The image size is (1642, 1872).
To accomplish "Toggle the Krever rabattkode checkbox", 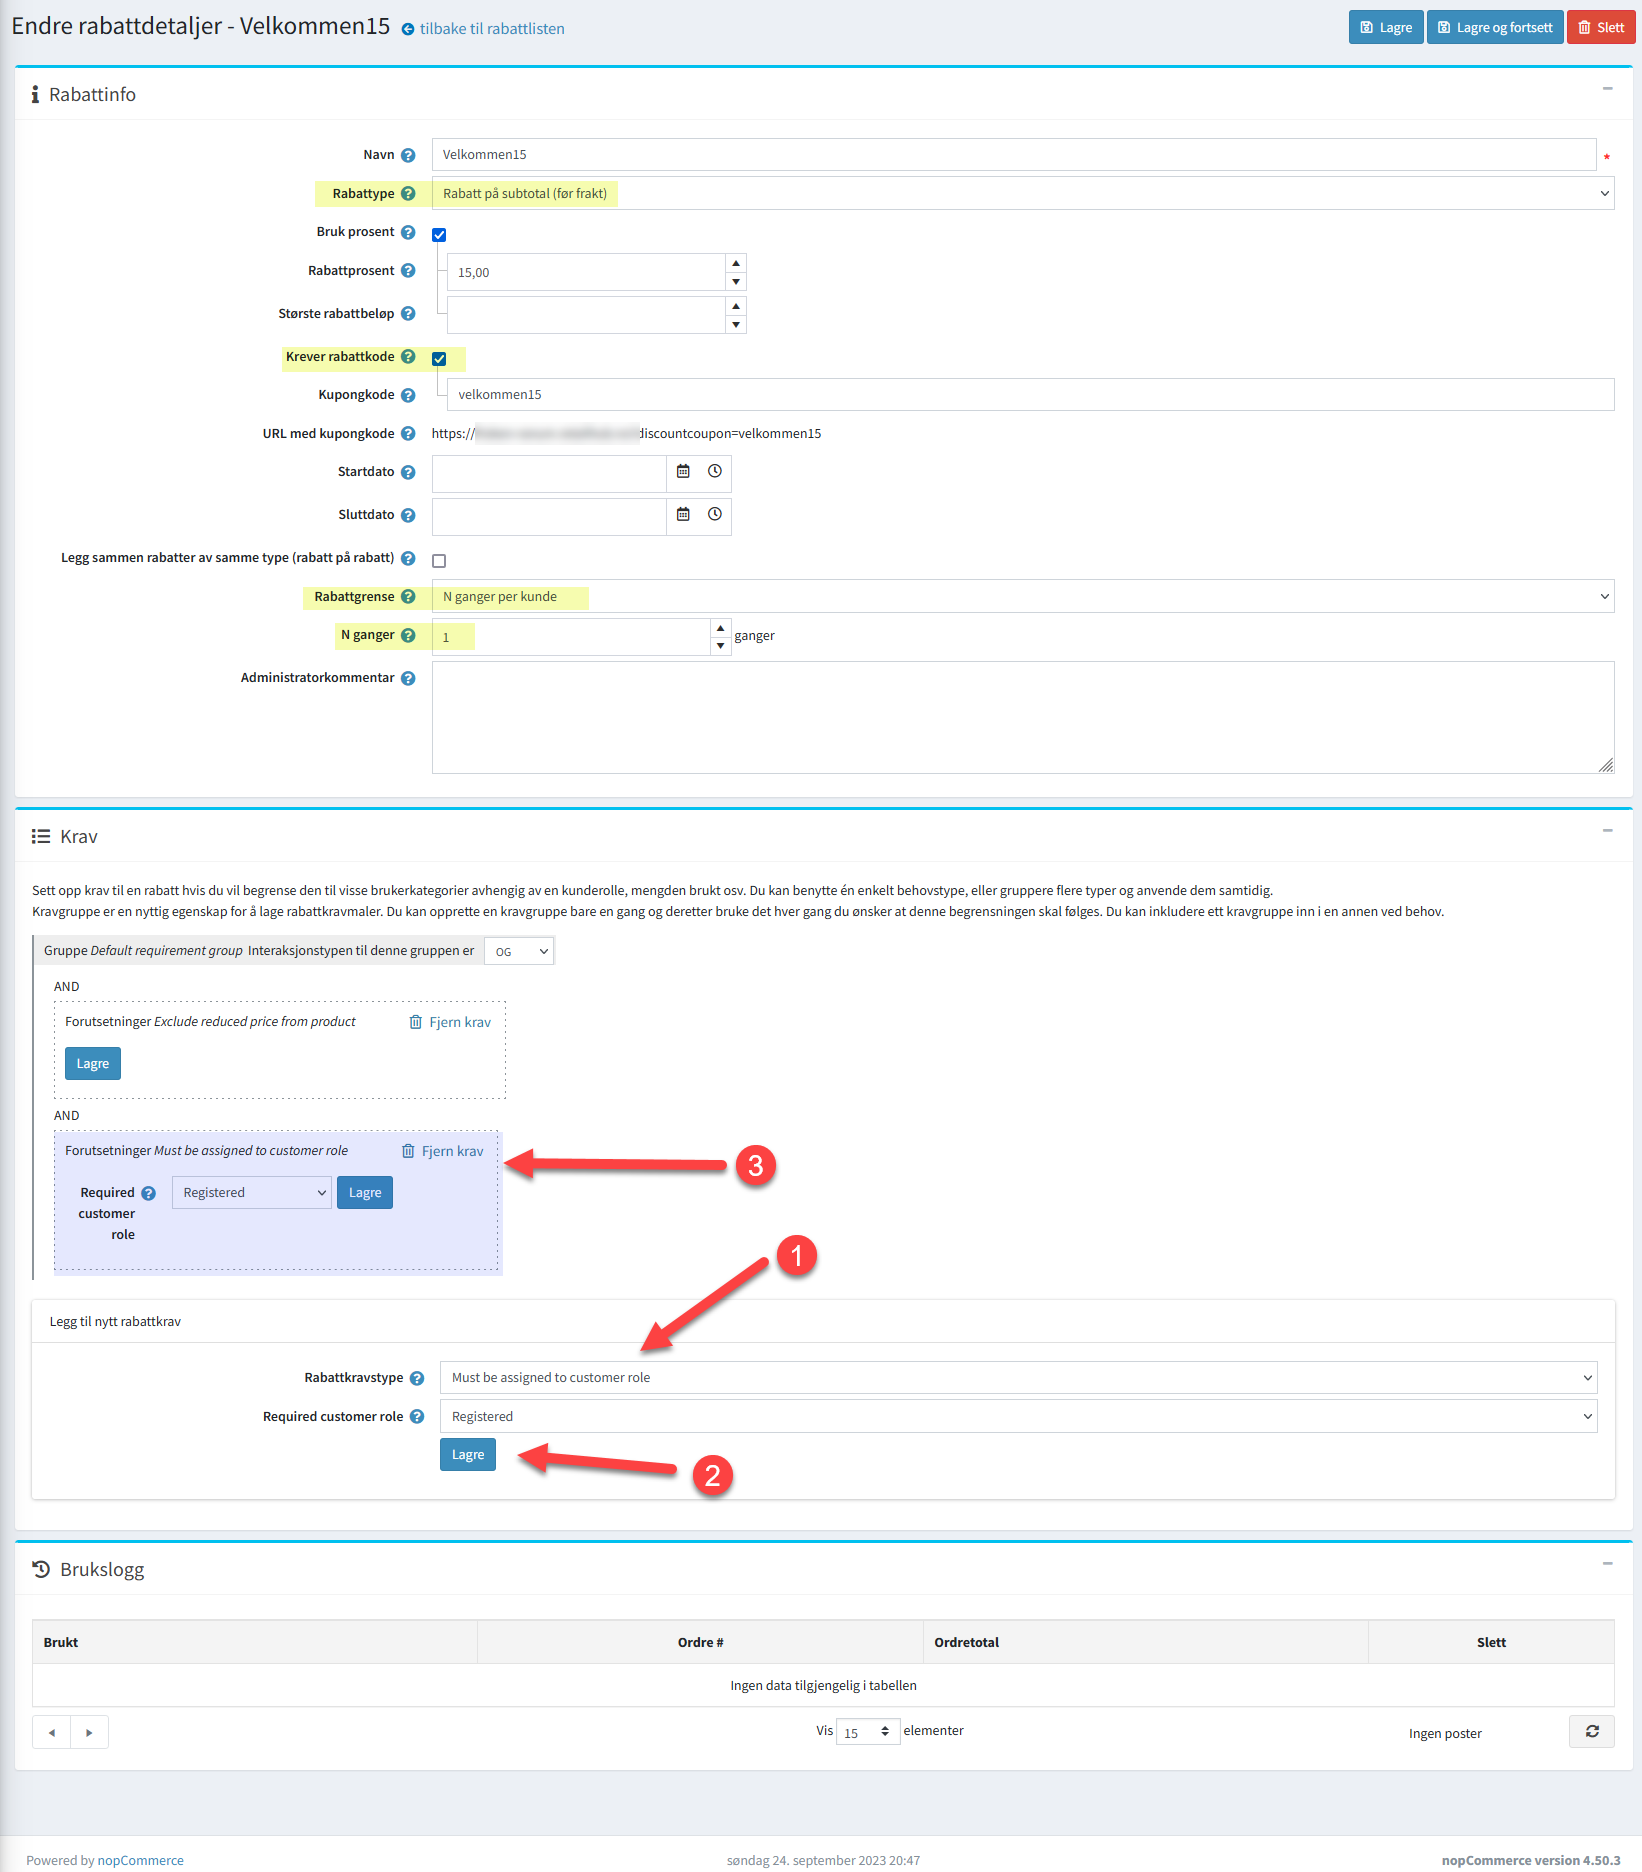I will coord(439,359).
